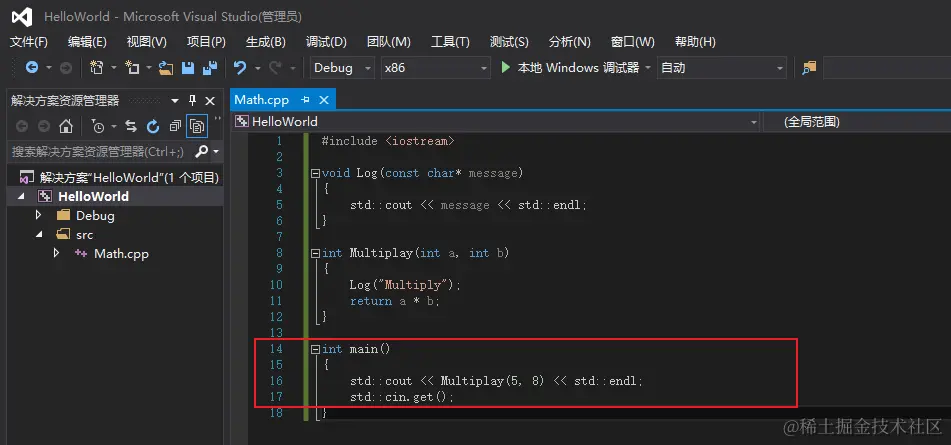The width and height of the screenshot is (951, 445).
Task: Open the Solution Explorer search options dropdown
Action: (216, 152)
